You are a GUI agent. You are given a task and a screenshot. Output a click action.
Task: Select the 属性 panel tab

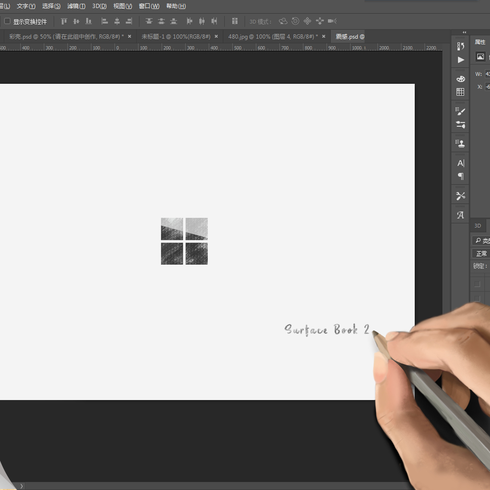[x=480, y=42]
